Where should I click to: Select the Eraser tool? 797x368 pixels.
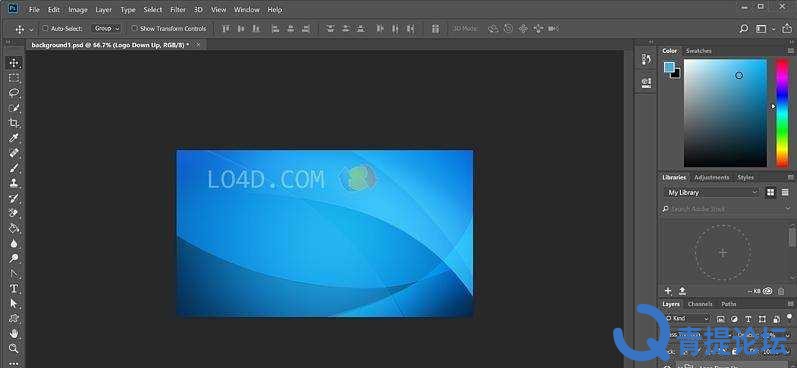(x=14, y=213)
